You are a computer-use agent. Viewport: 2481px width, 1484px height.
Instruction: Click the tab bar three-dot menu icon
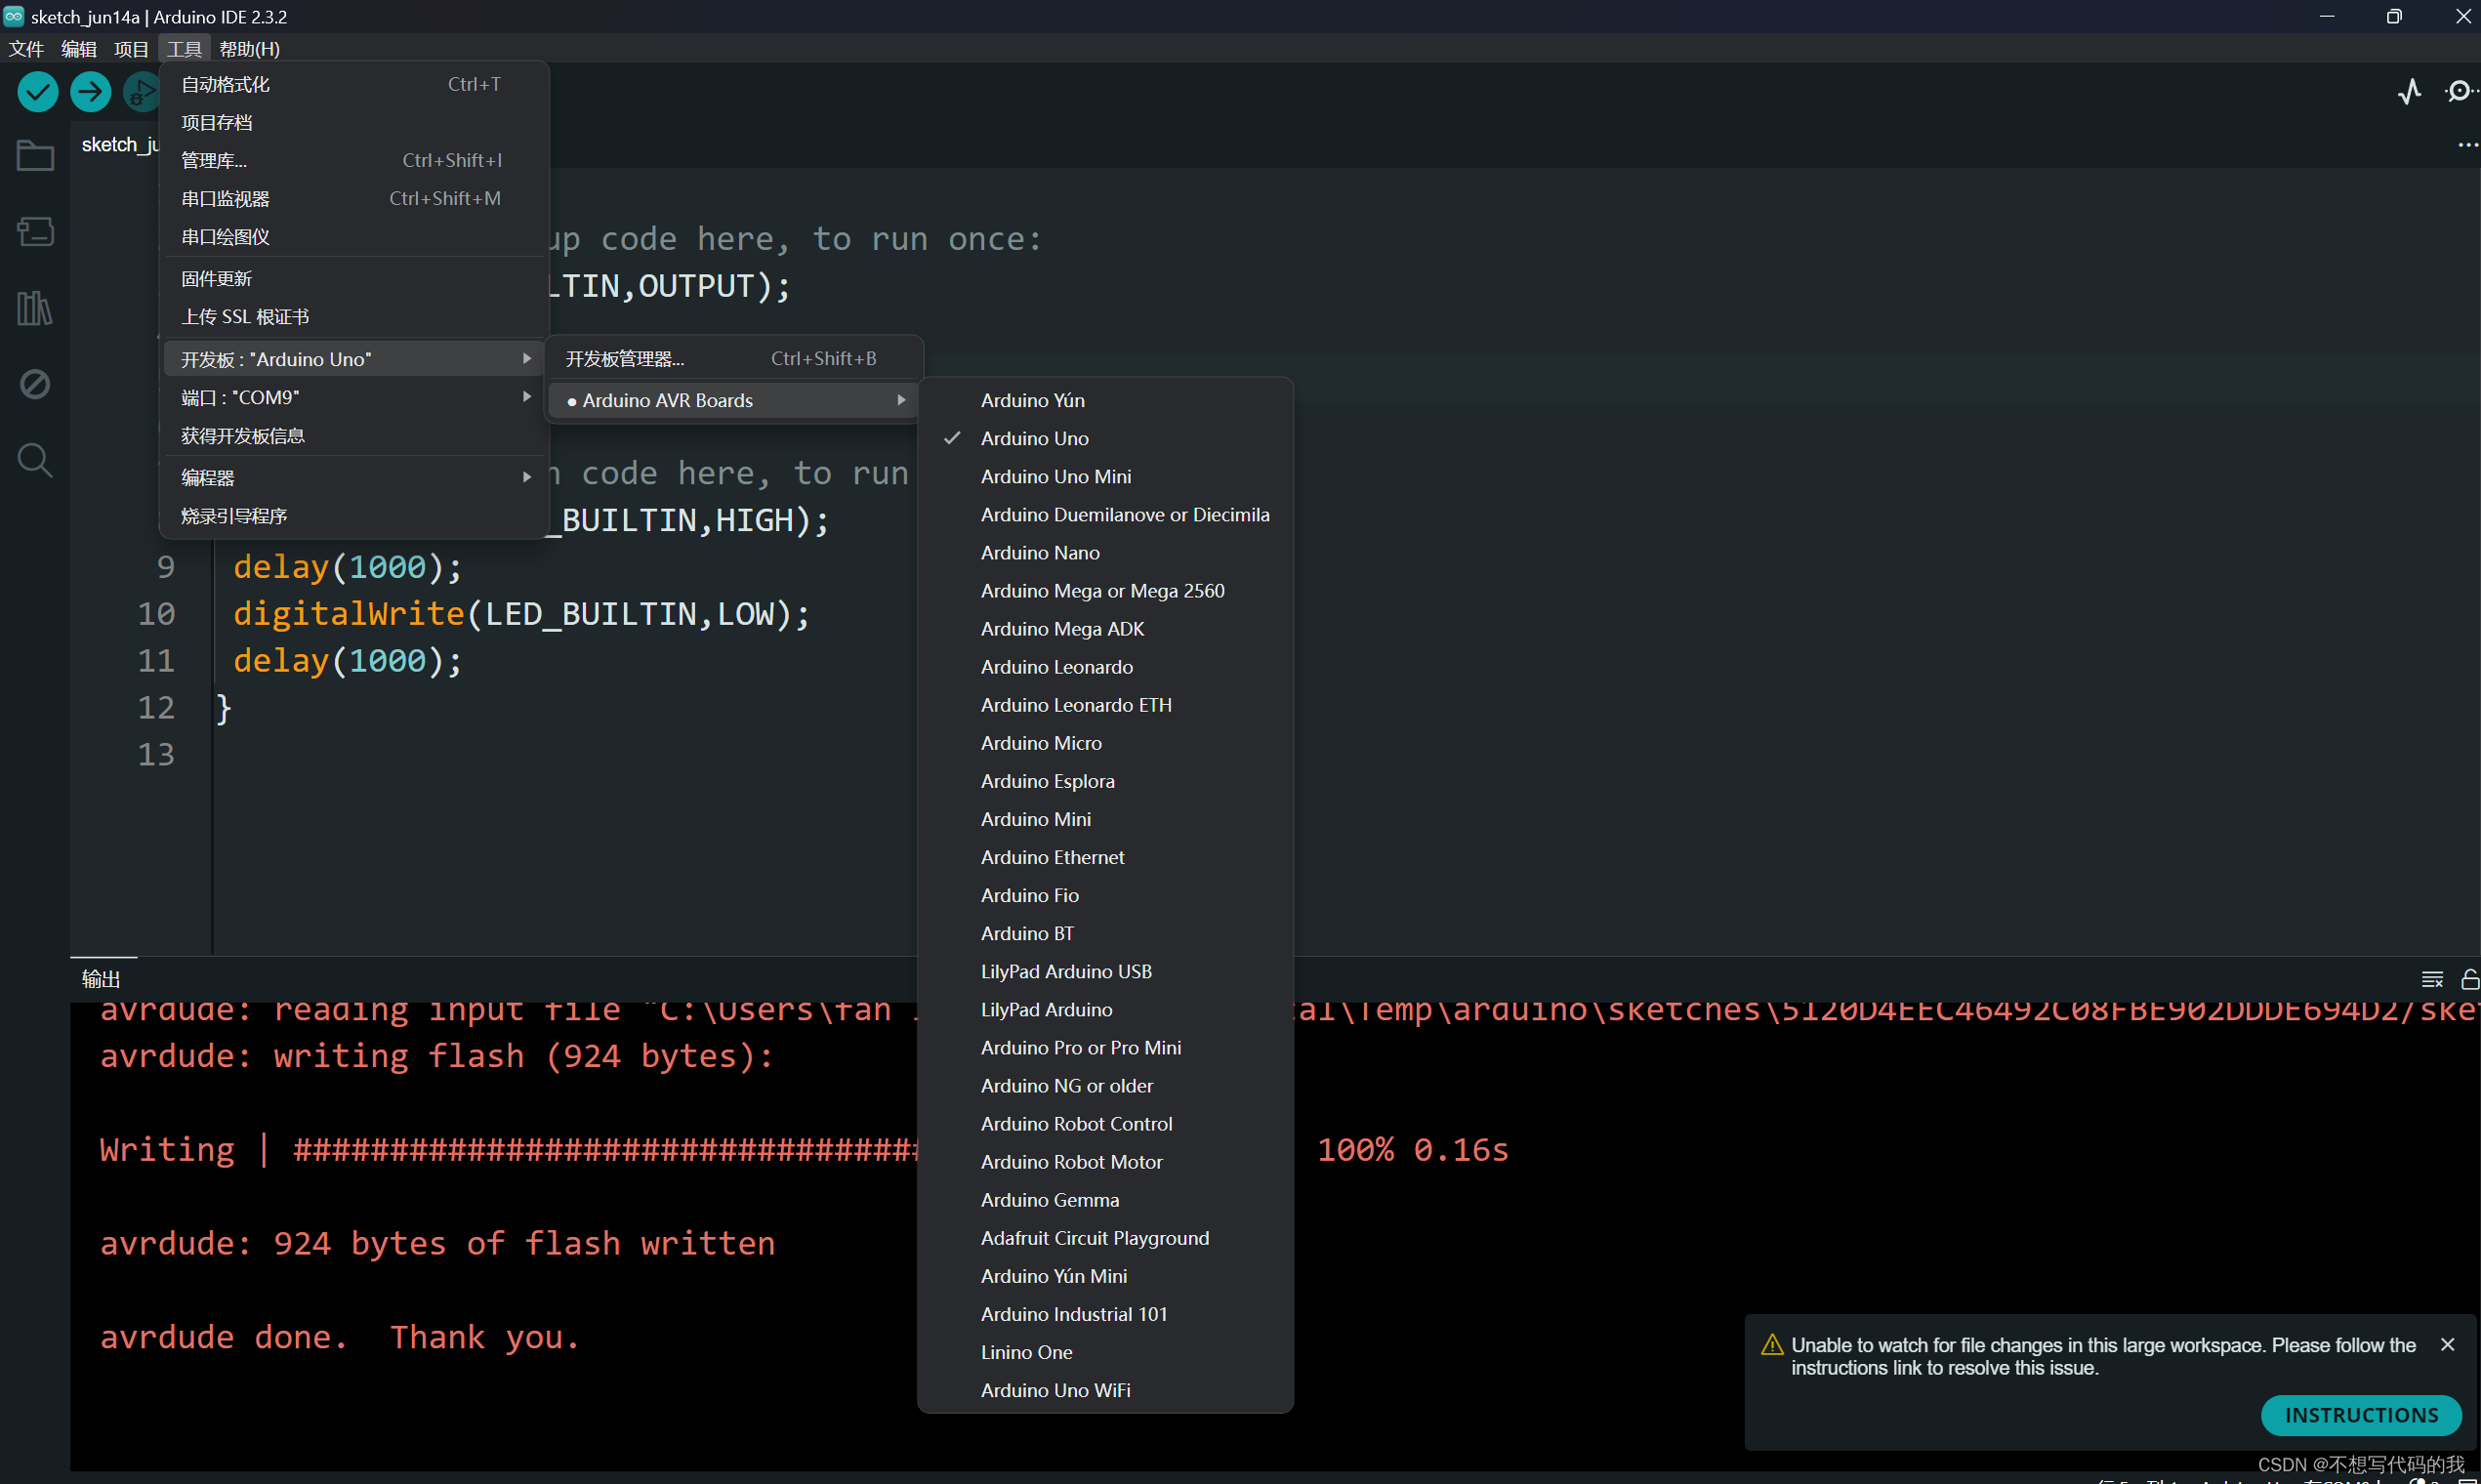(x=2467, y=146)
